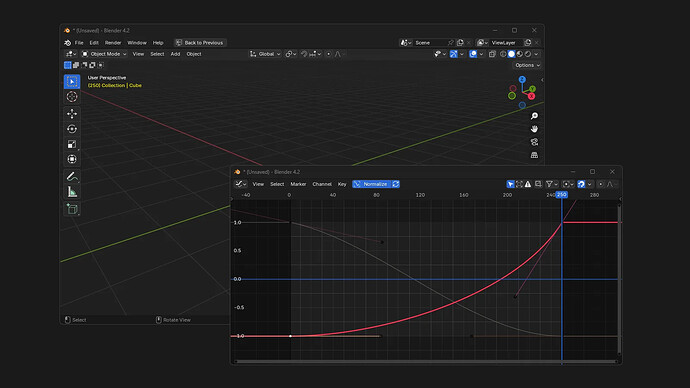
Task: Switch to Wireframe viewport shading
Action: pyautogui.click(x=503, y=54)
